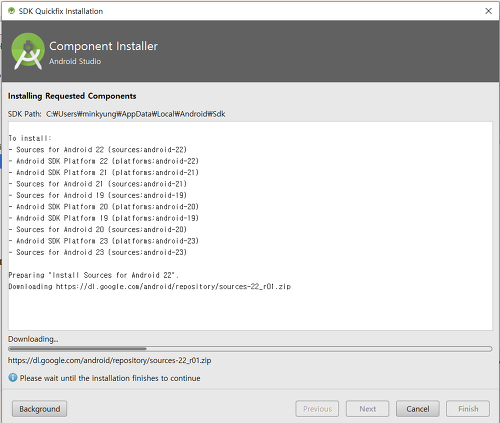Click the disabled Finish button
500x423 pixels.
tap(468, 409)
